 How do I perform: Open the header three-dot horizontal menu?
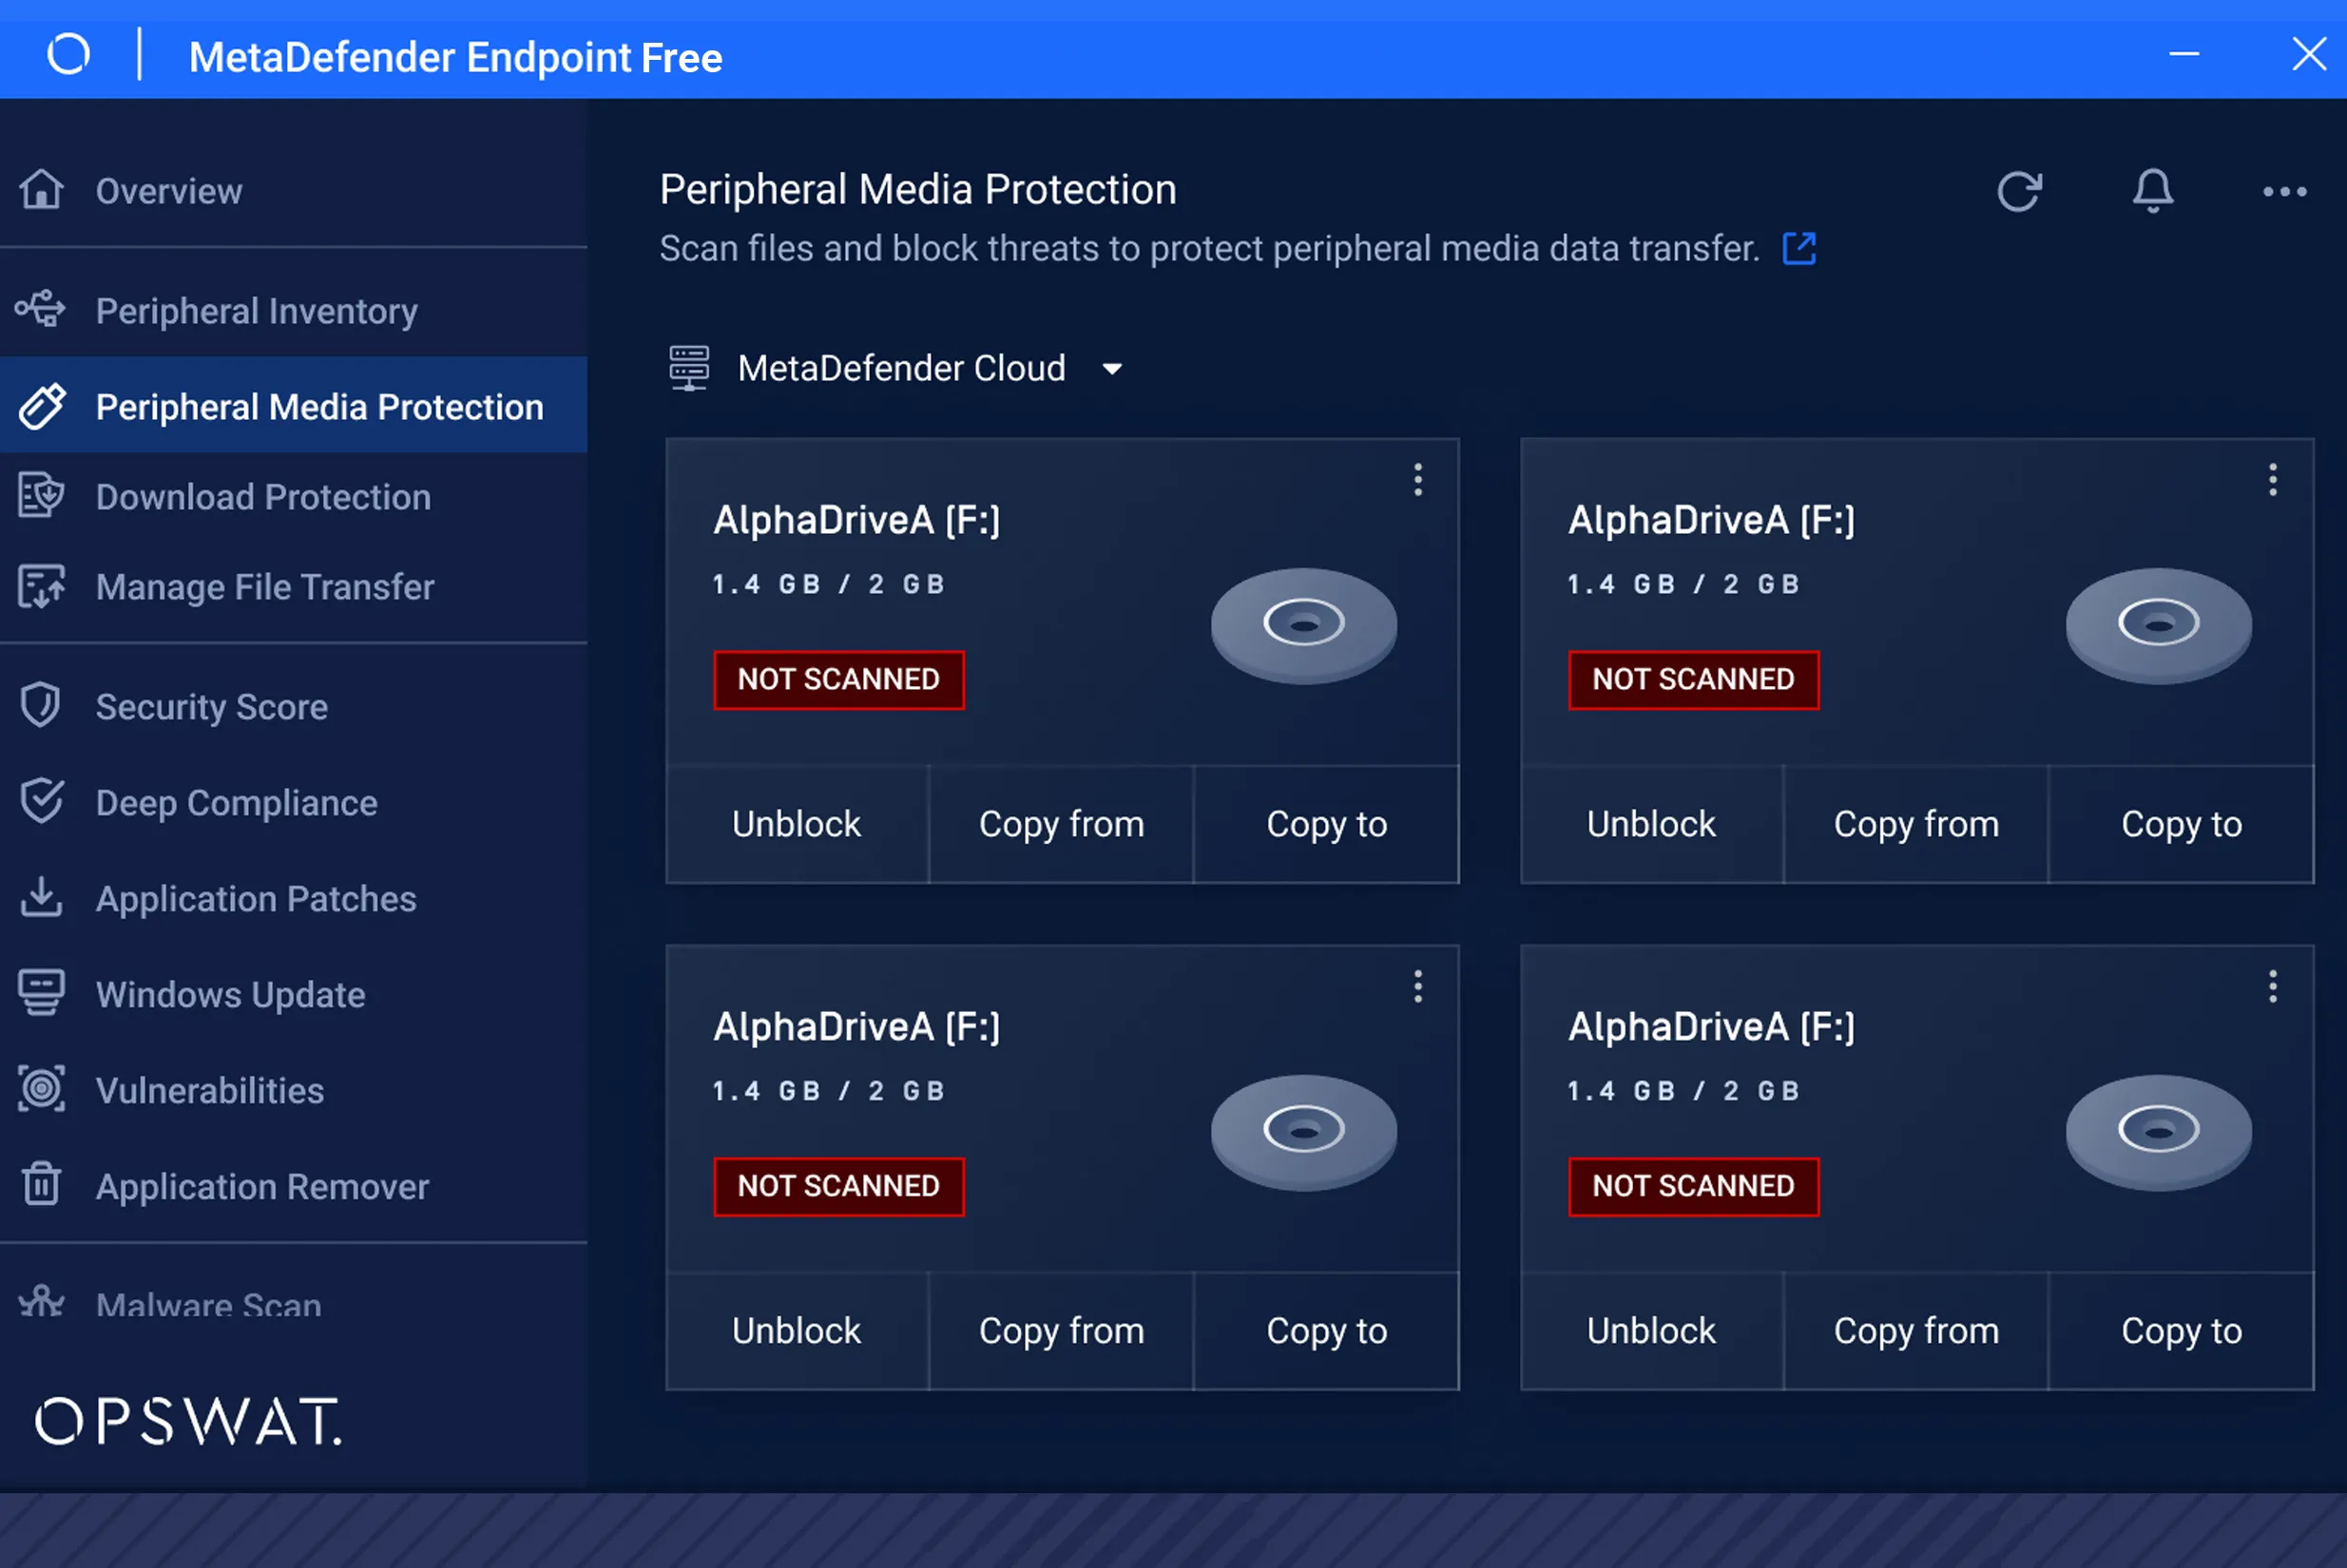(2285, 192)
